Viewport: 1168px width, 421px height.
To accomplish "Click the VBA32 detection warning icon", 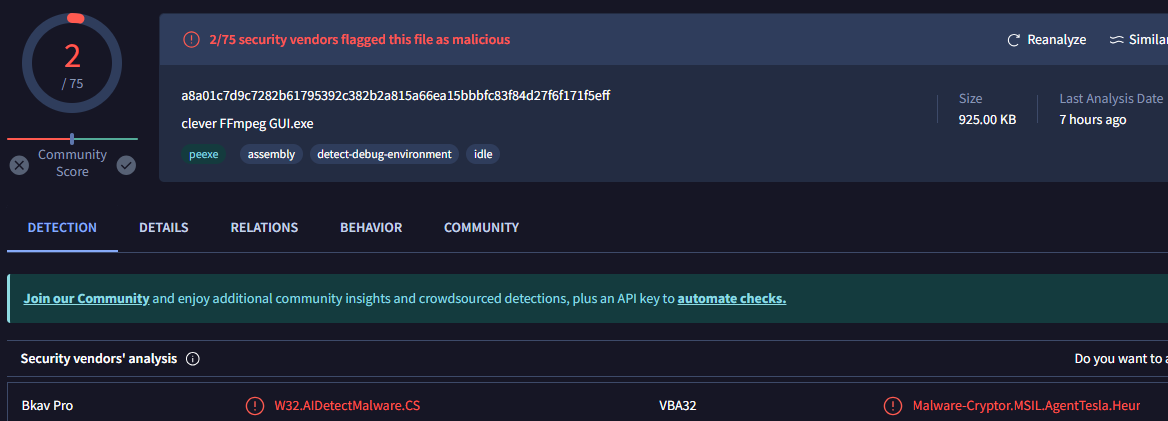I will pos(892,406).
